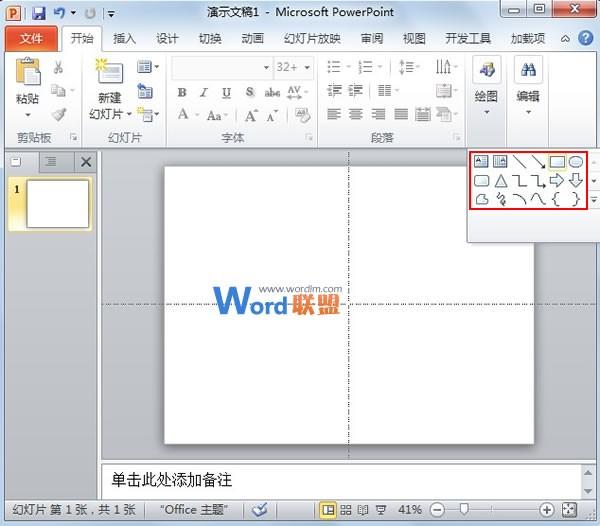Click the New Slide icon

click(110, 71)
